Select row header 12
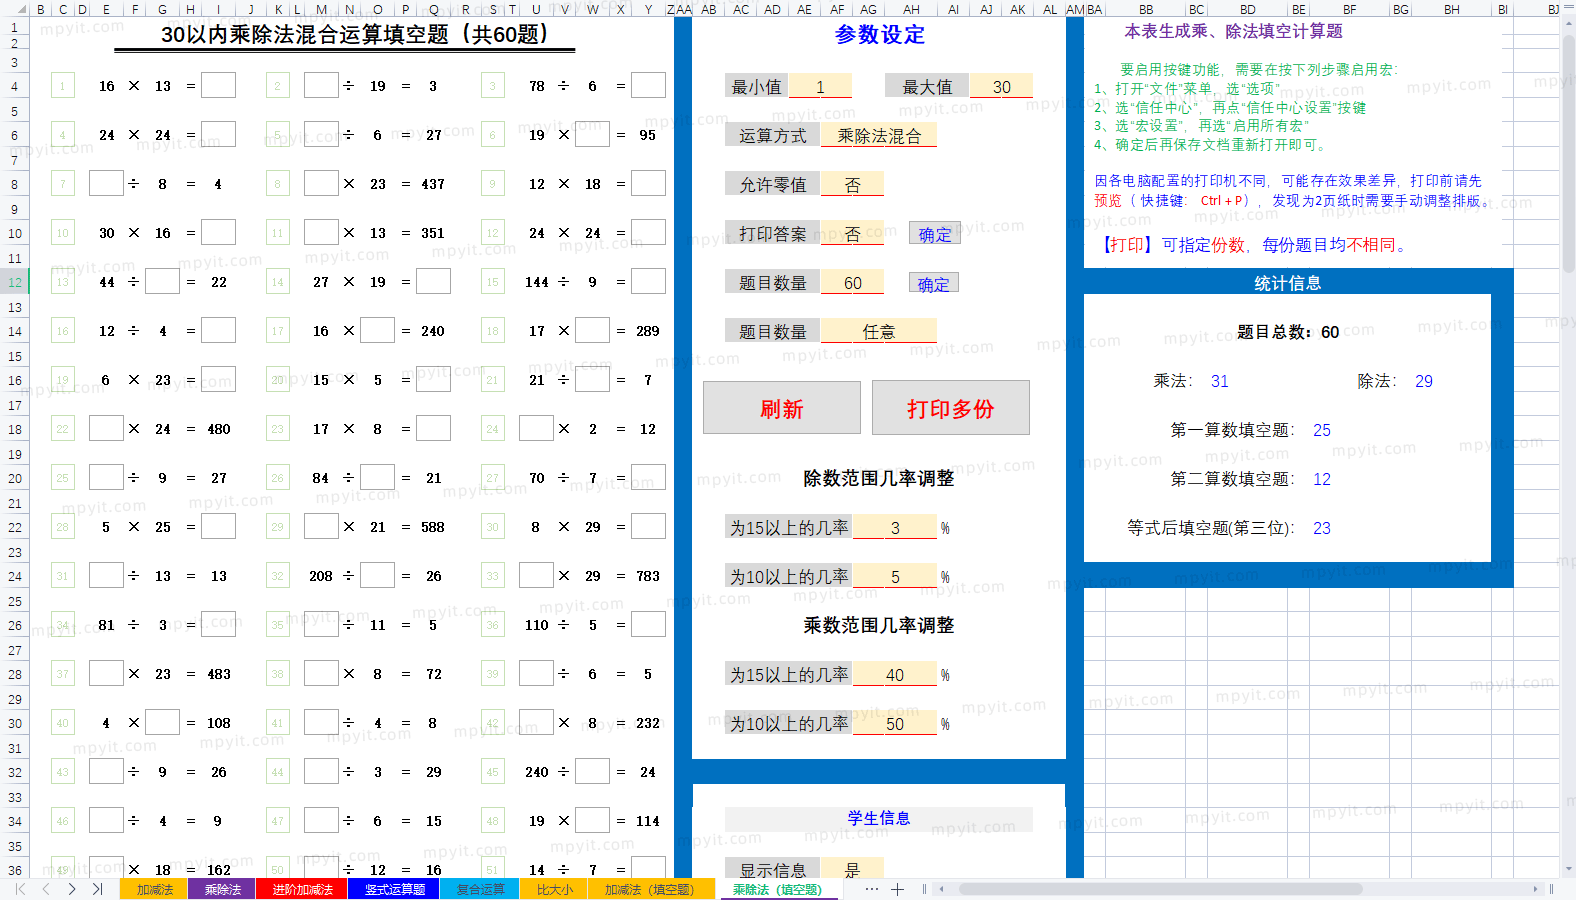The height and width of the screenshot is (900, 1576). pyautogui.click(x=15, y=282)
